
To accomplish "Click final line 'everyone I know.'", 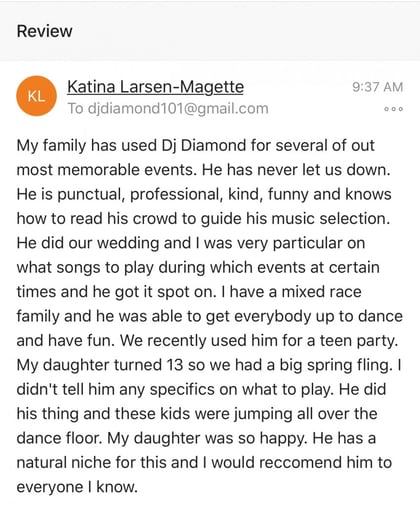I will [x=77, y=487].
